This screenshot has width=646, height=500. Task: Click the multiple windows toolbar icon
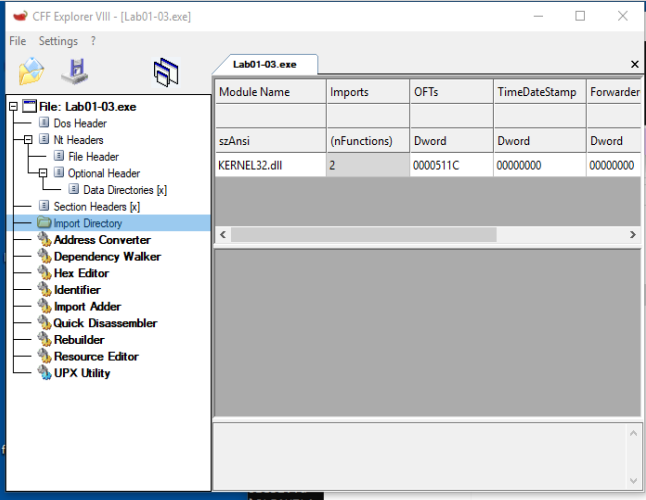pos(166,72)
